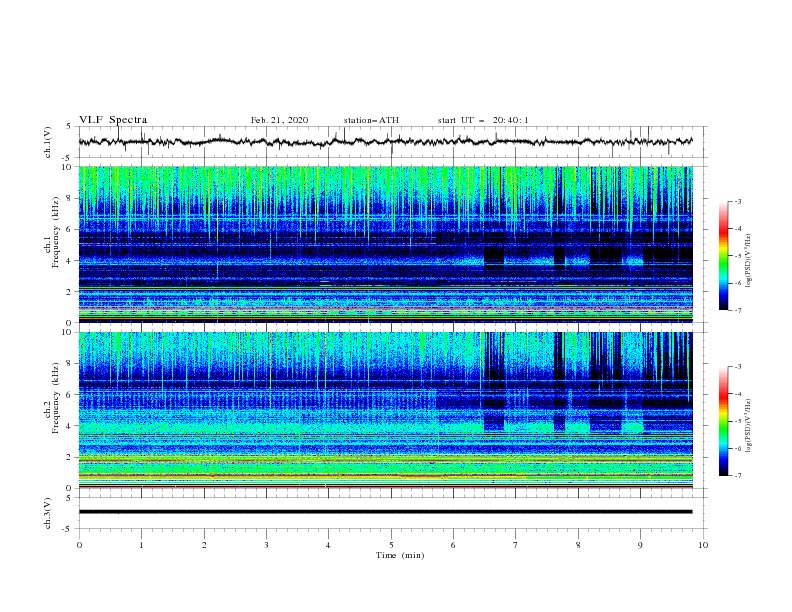Select the ch.1 color bar "log(PSD)(V²/Hz)" label
792x612 pixels.
(748, 261)
